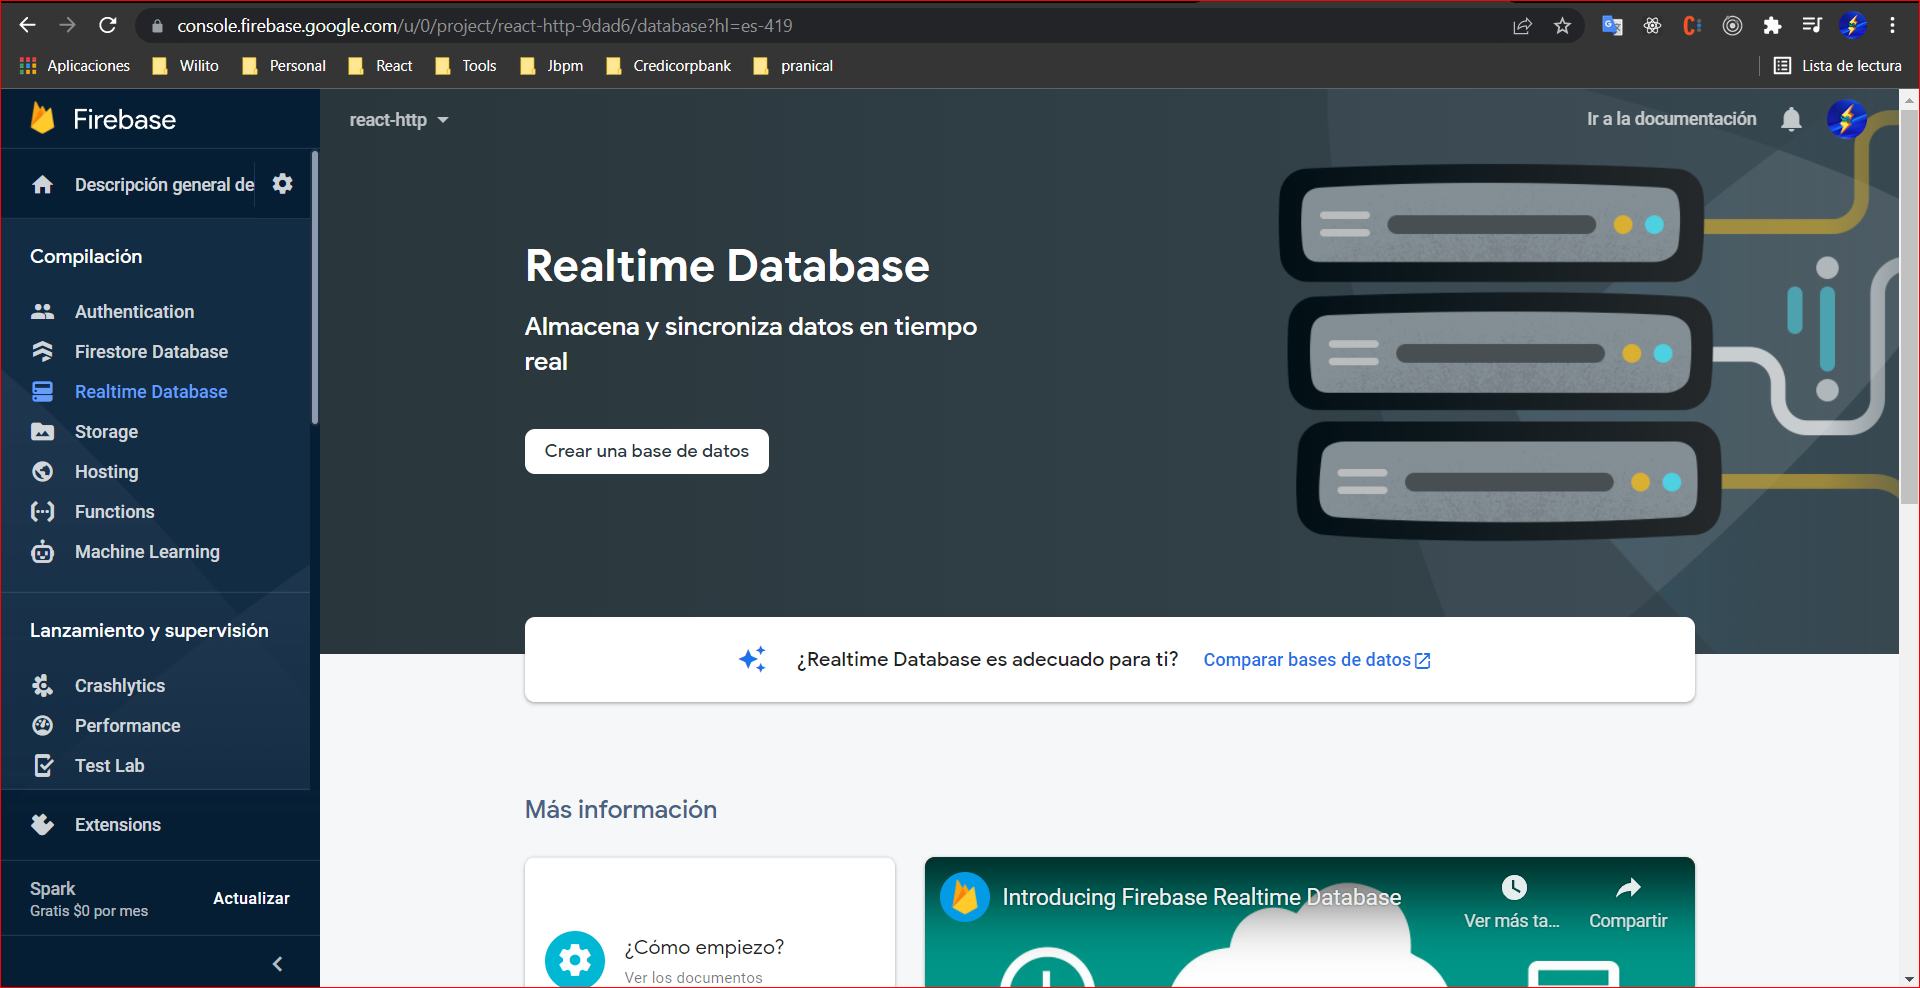Open the Chrome extensions puzzle icon
The image size is (1920, 988).
(x=1772, y=26)
